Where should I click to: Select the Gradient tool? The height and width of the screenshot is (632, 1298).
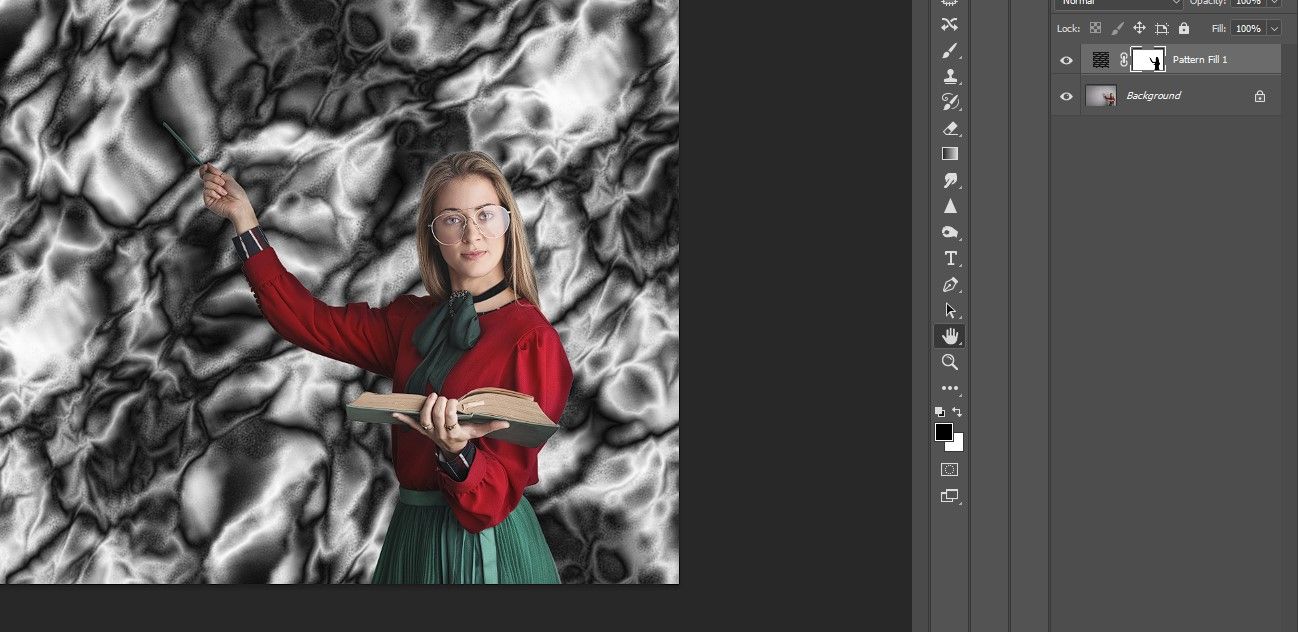pyautogui.click(x=949, y=154)
